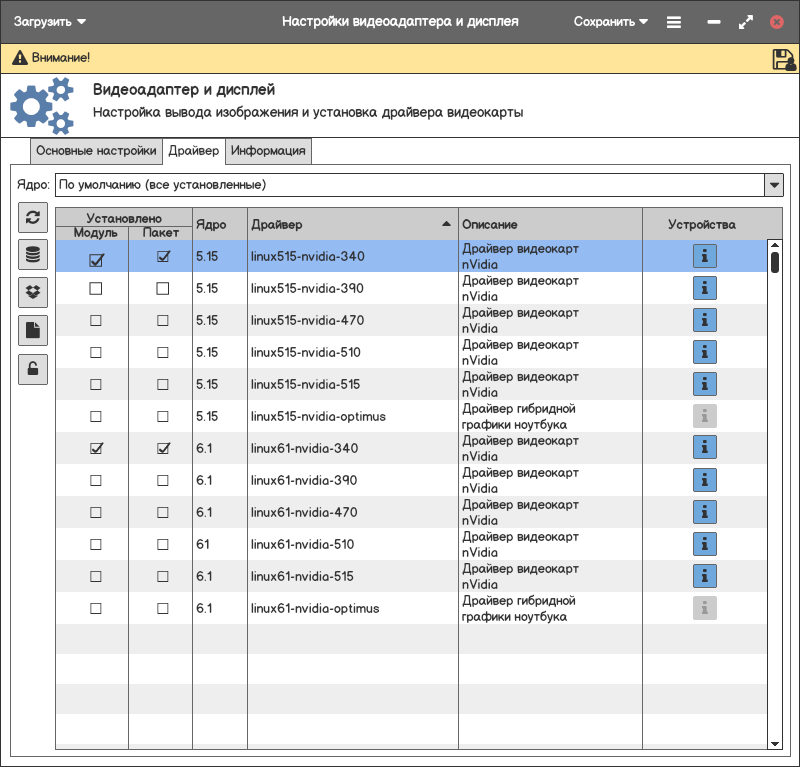This screenshot has height=767, width=800.
Task: Switch to Информация tab
Action: click(x=268, y=151)
